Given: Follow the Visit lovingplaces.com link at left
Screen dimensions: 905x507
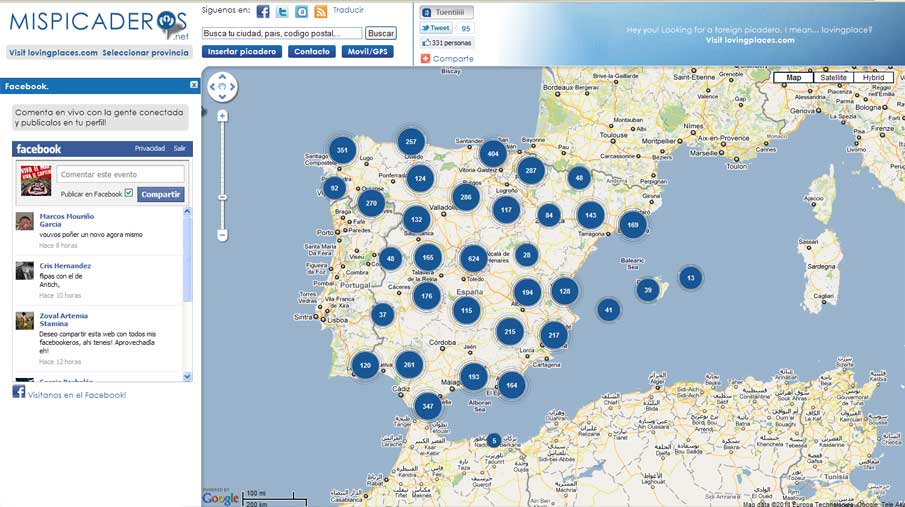Looking at the screenshot, I should (x=53, y=53).
